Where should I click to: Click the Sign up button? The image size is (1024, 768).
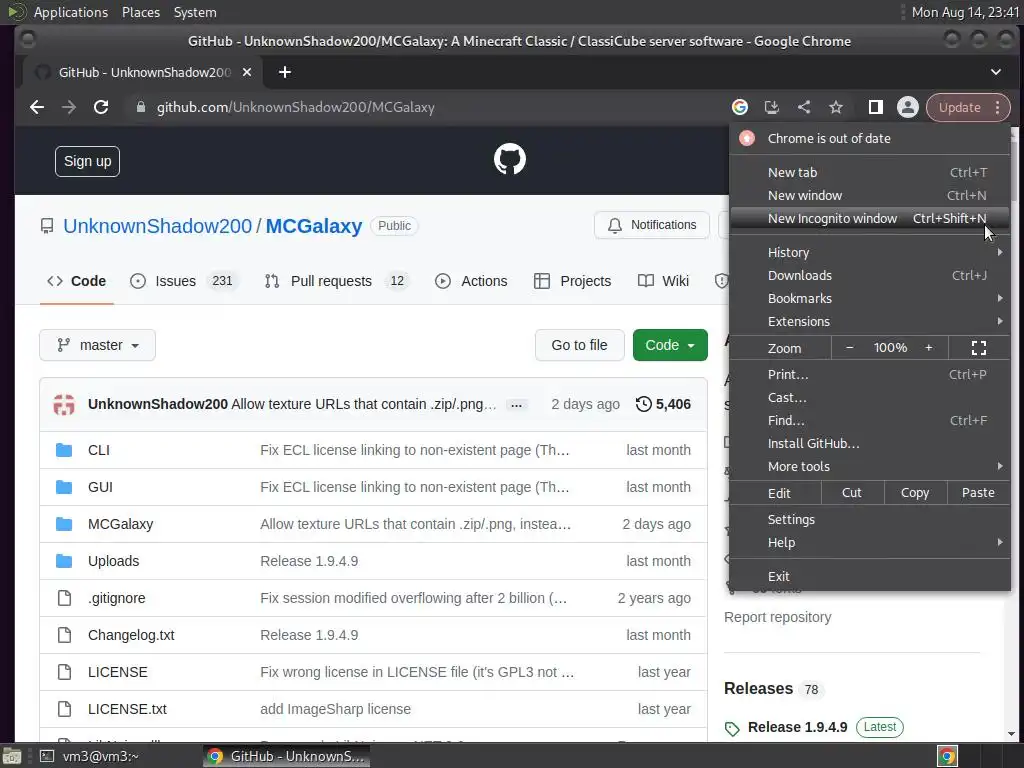pos(88,161)
